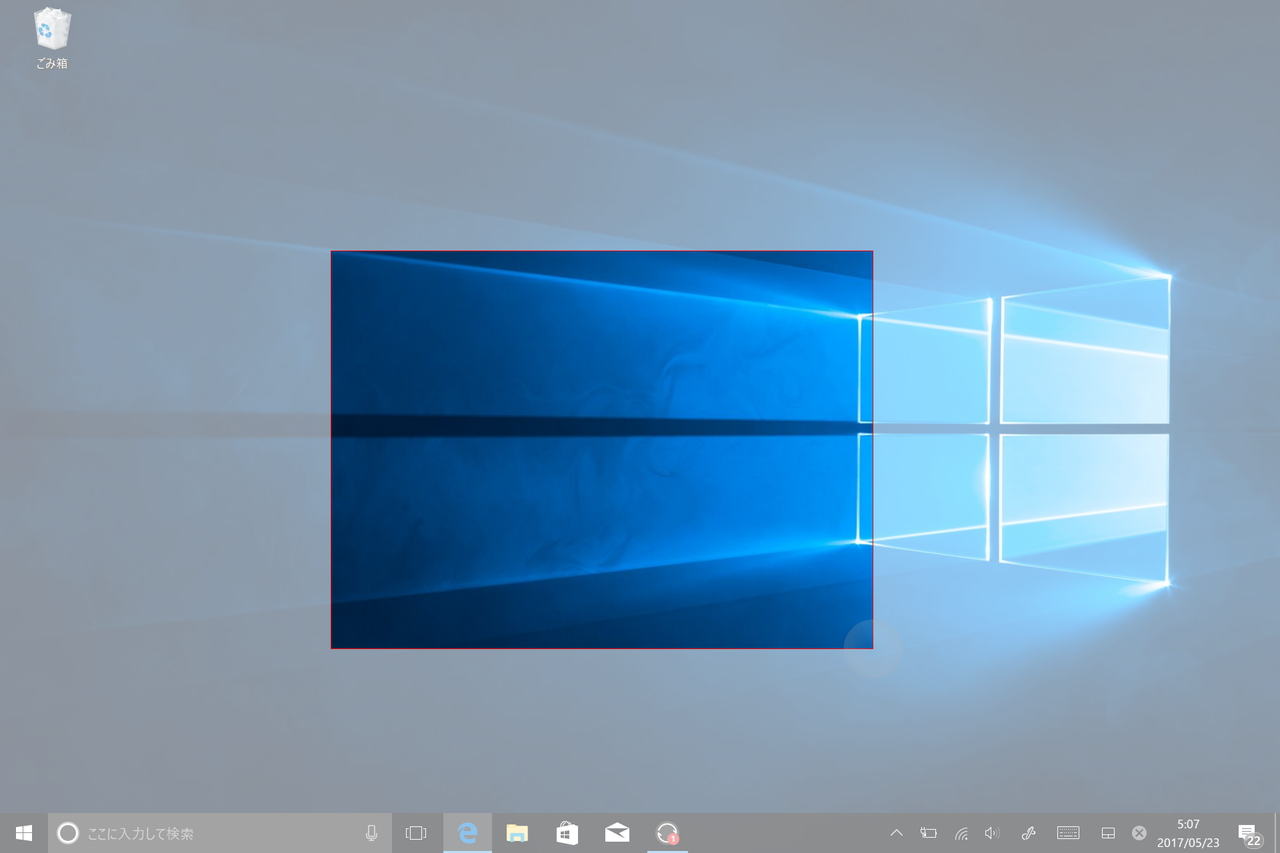Launch the Microsoft Store app
The height and width of the screenshot is (853, 1280).
(x=566, y=832)
